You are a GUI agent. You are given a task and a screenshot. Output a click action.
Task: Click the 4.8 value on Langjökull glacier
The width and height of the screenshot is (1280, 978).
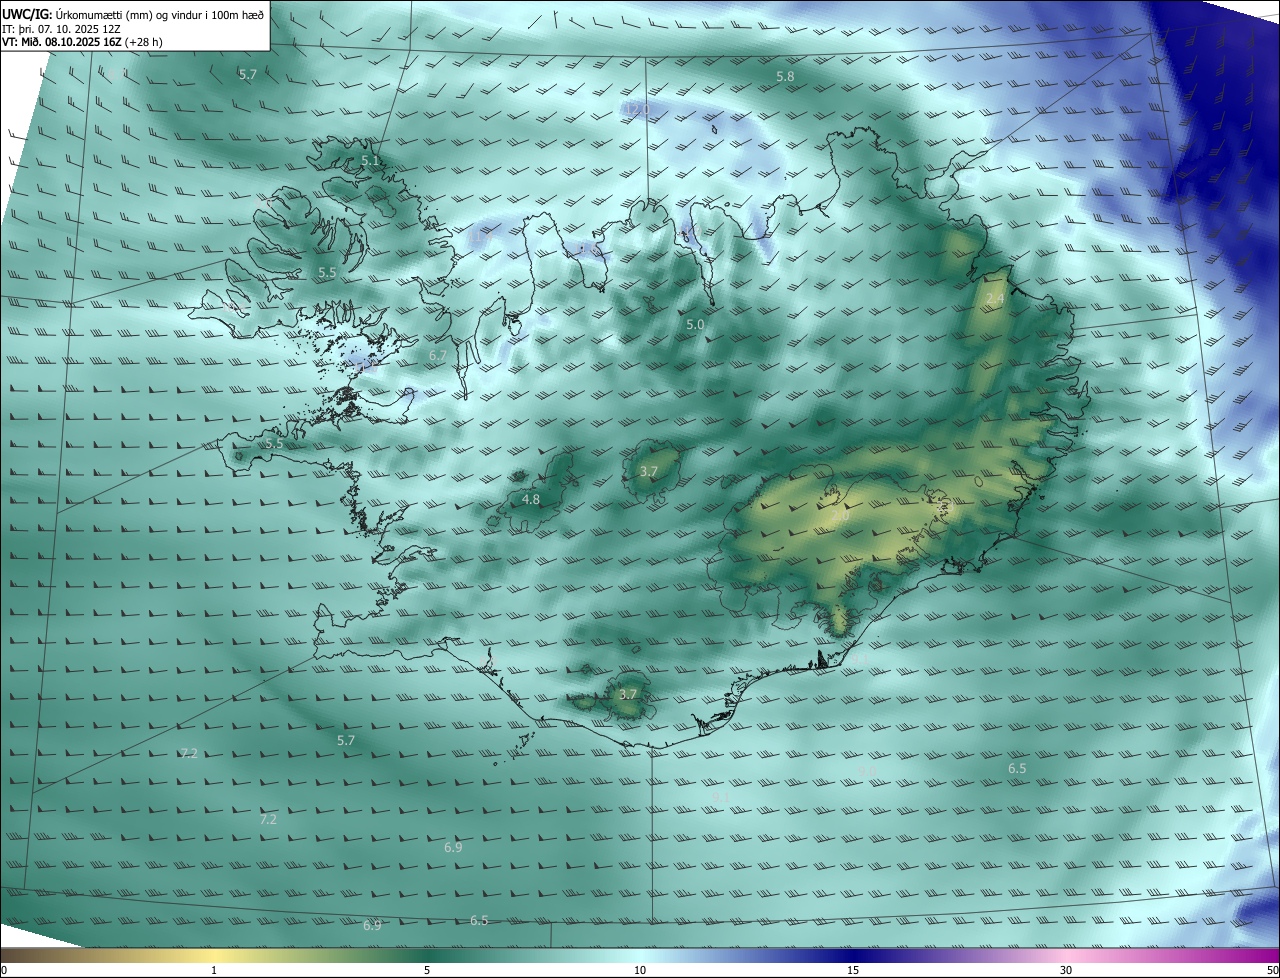point(531,499)
